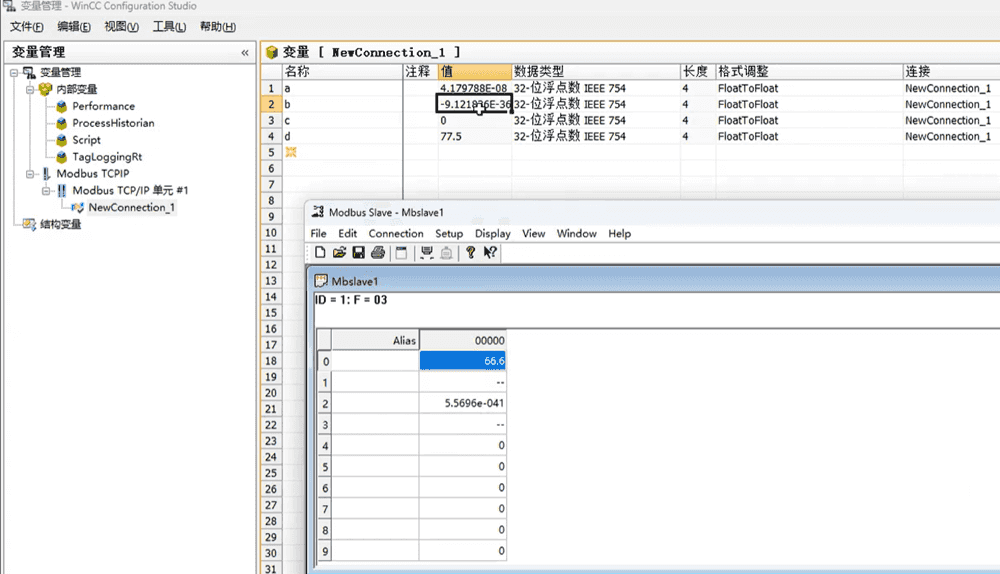Click the 数据类型 column header
Screen dimensions: 1000x574
(539, 72)
